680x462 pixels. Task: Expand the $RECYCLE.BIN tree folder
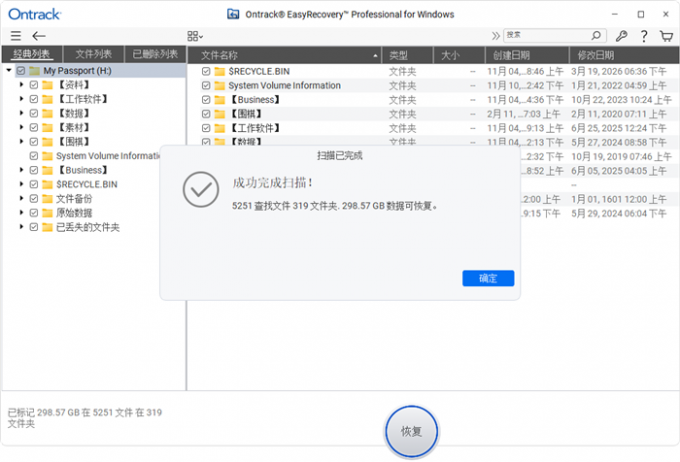click(21, 184)
